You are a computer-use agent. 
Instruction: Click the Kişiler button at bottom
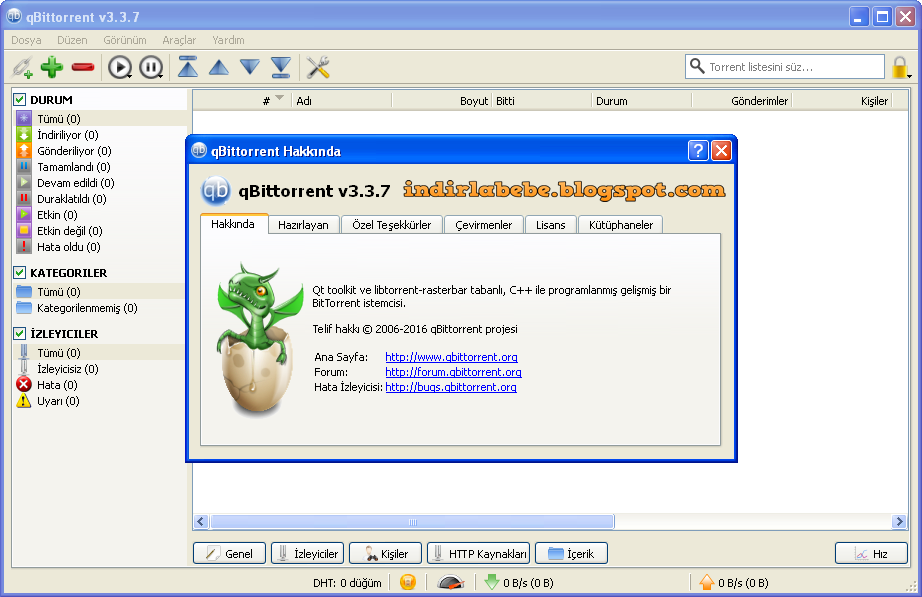[385, 553]
